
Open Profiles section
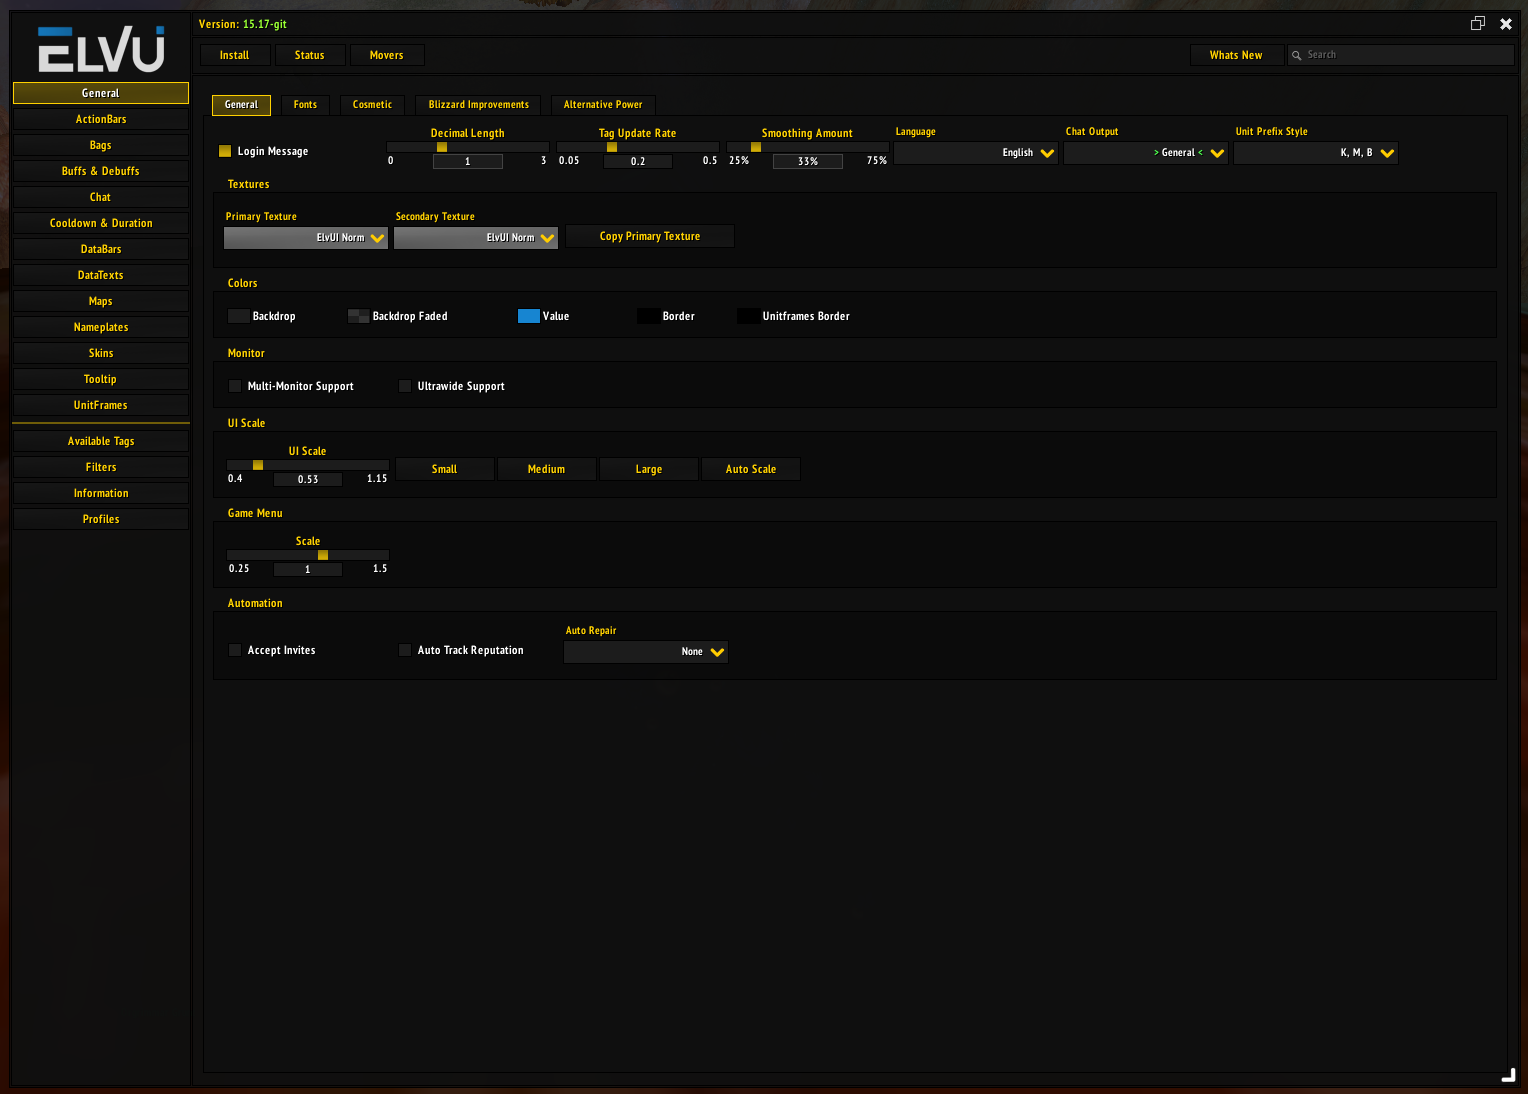[x=101, y=519]
